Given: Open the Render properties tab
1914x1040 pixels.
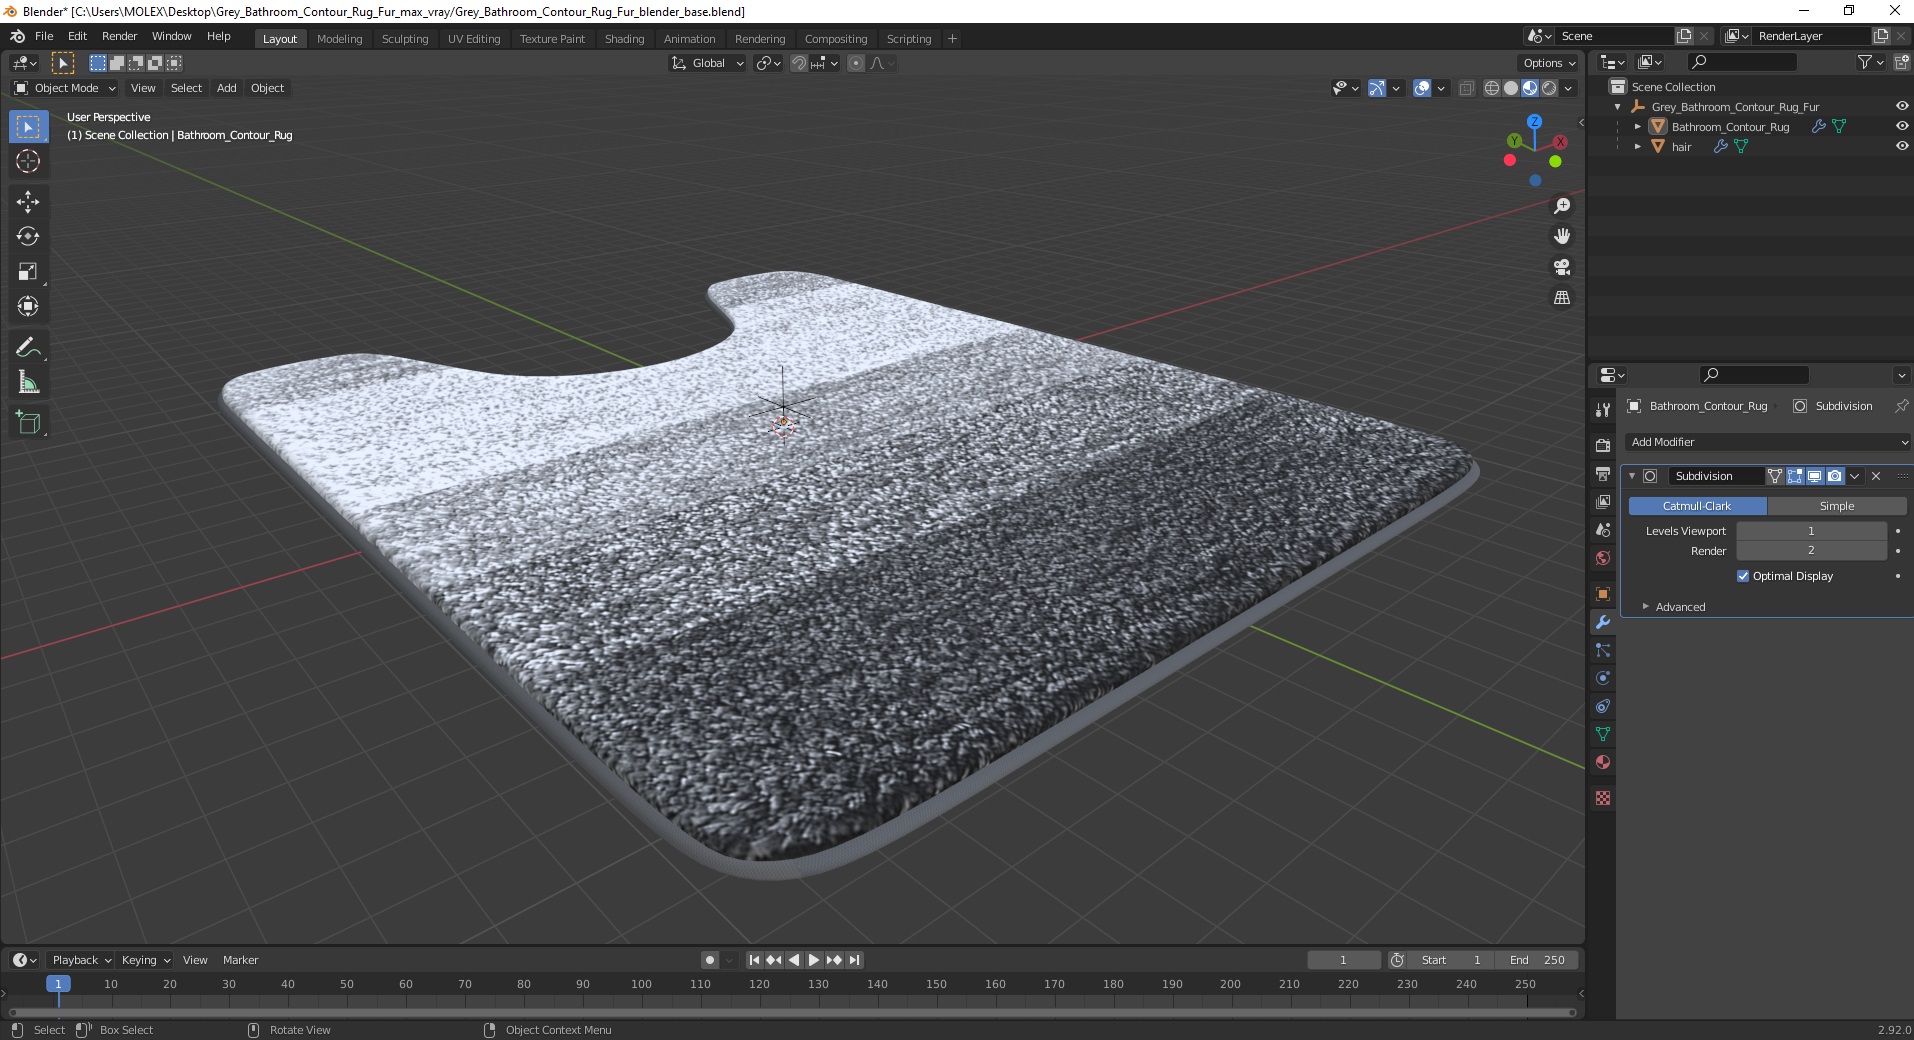Looking at the screenshot, I should [1603, 445].
